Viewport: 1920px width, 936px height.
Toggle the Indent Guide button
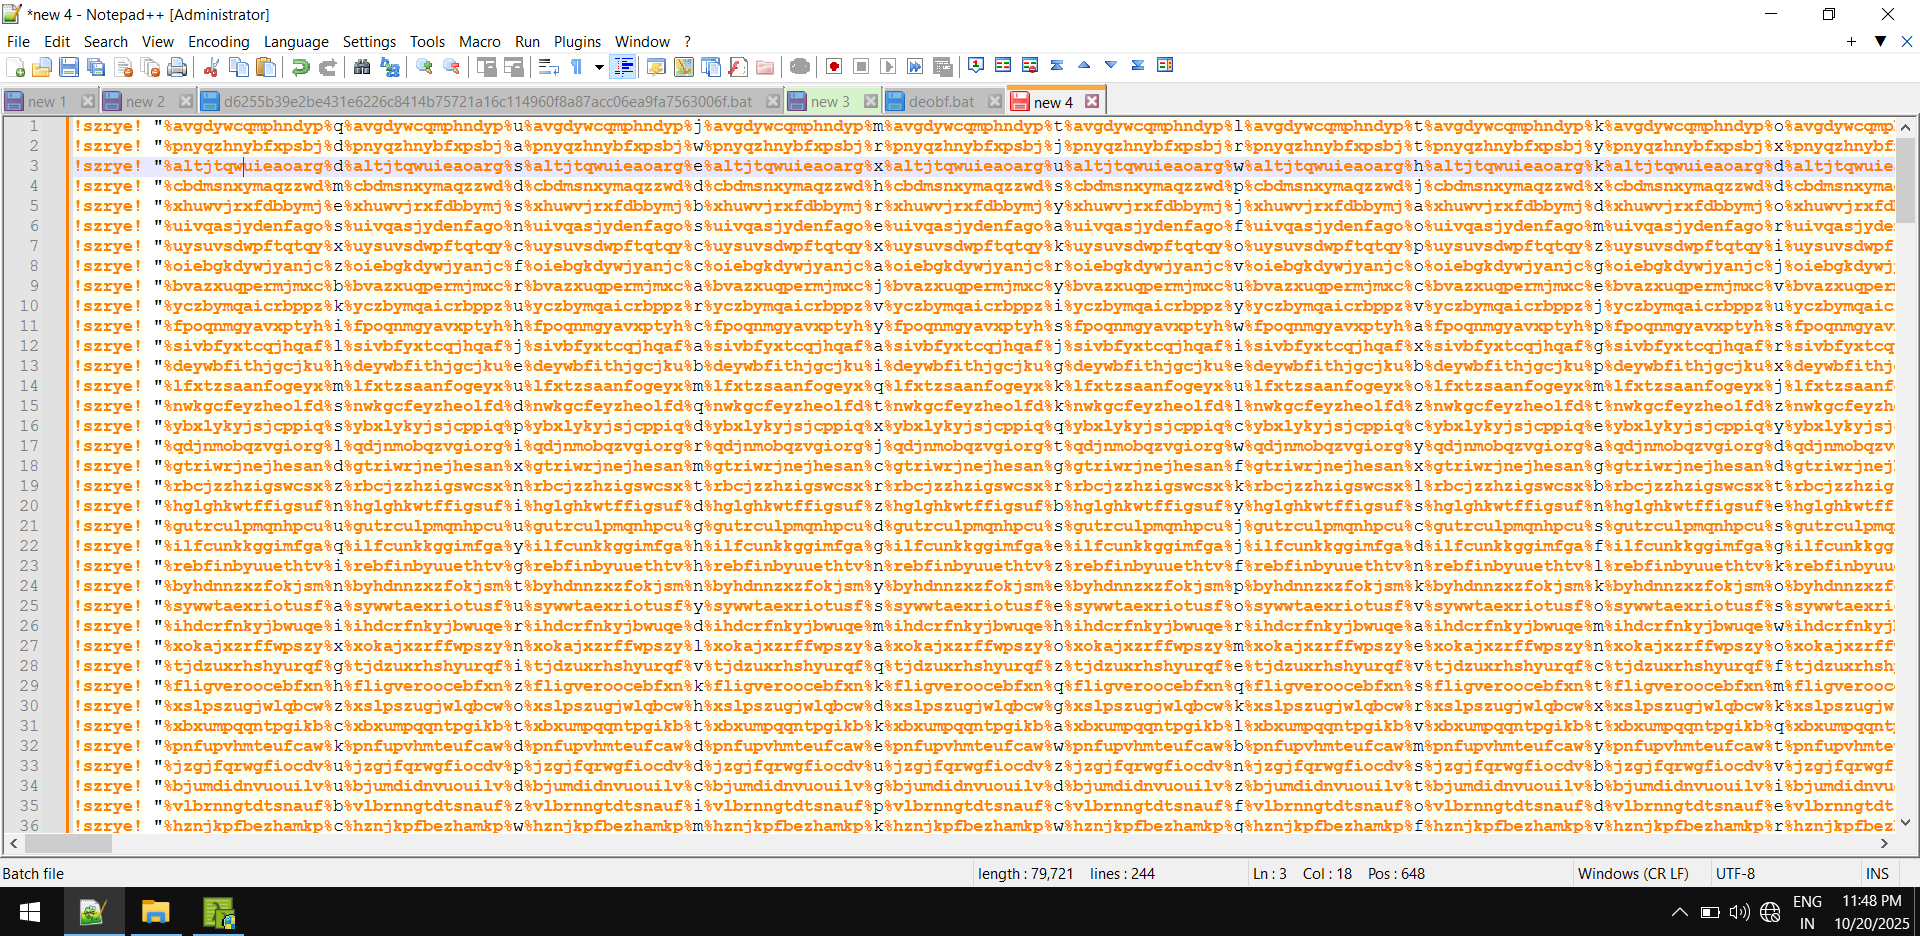623,67
